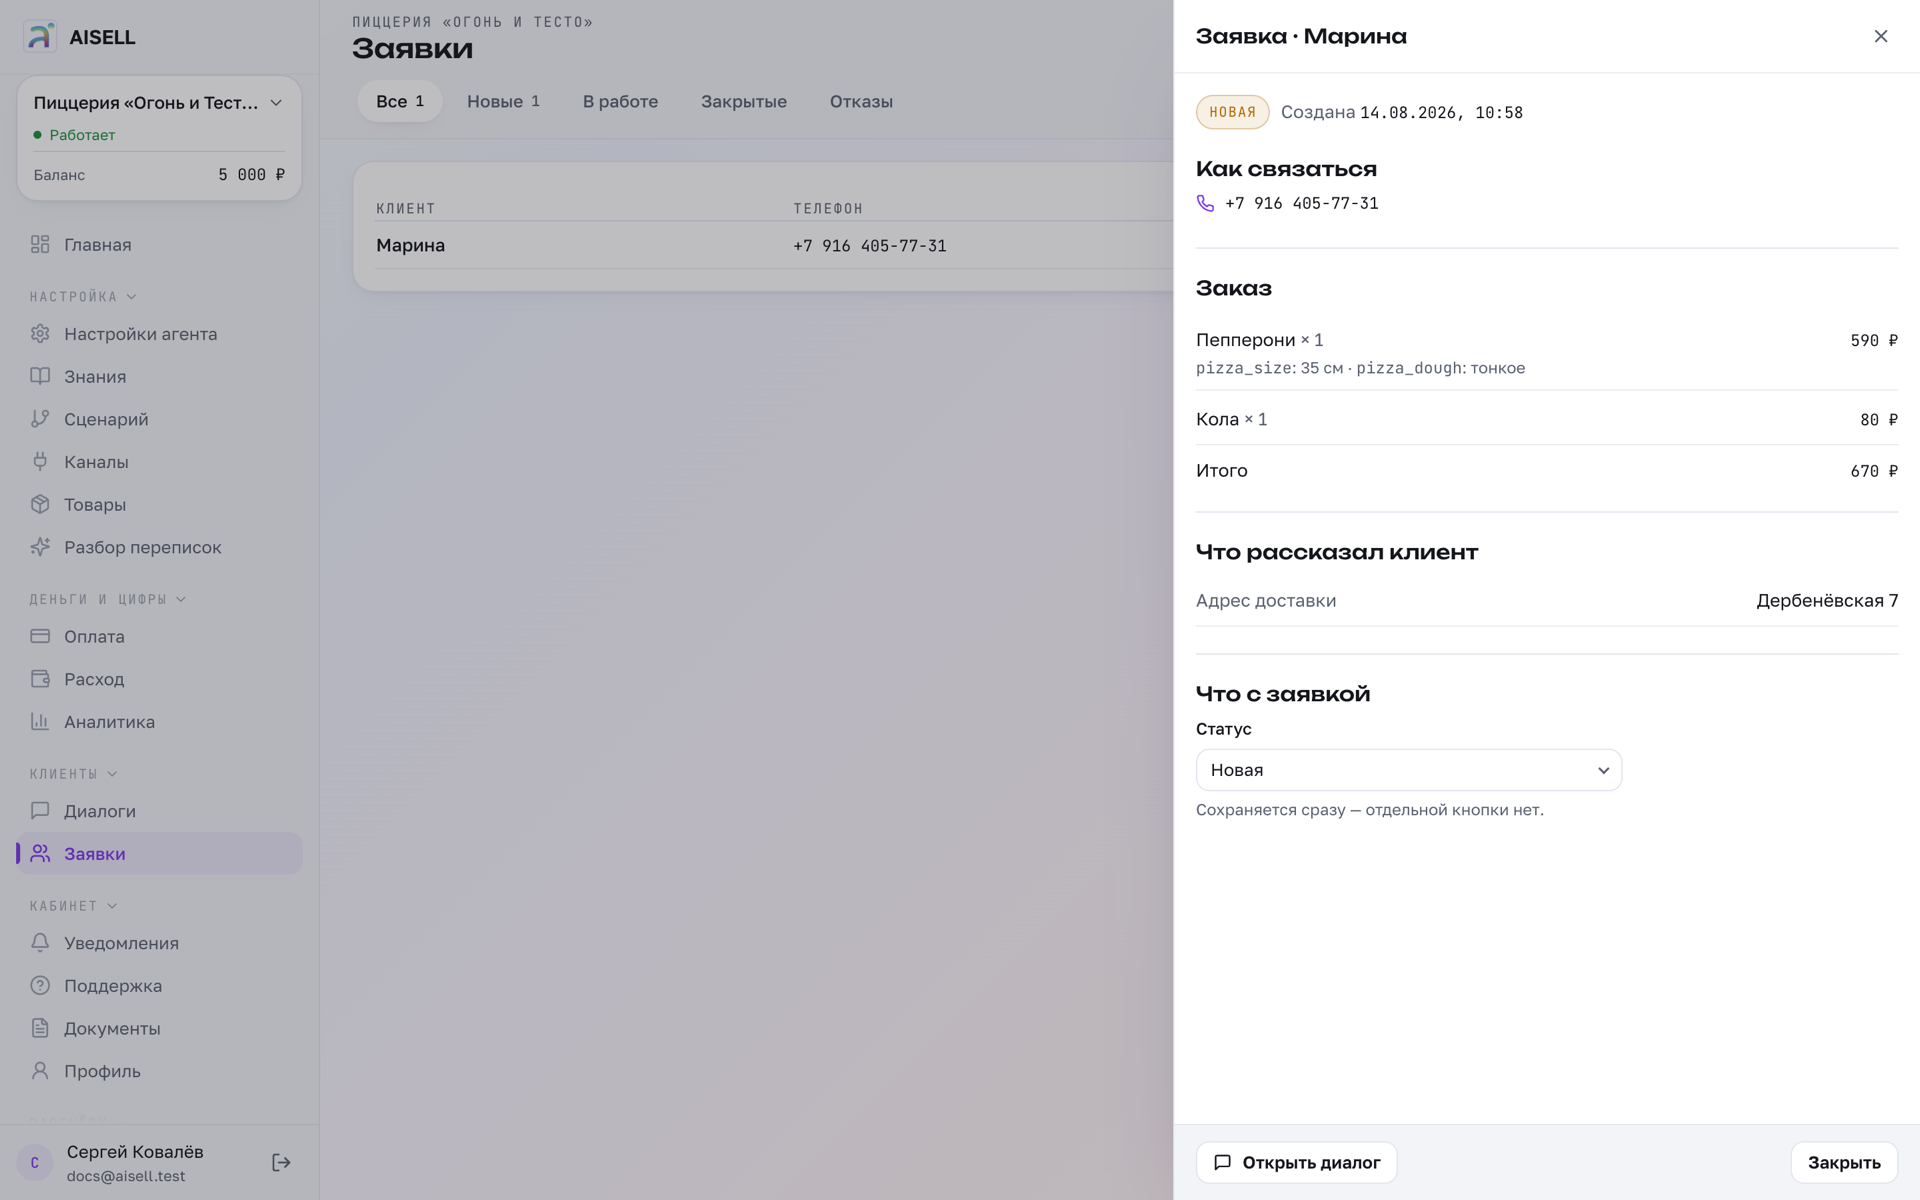
Task: Click the delivery address Дербенёвская 7
Action: click(x=1827, y=601)
